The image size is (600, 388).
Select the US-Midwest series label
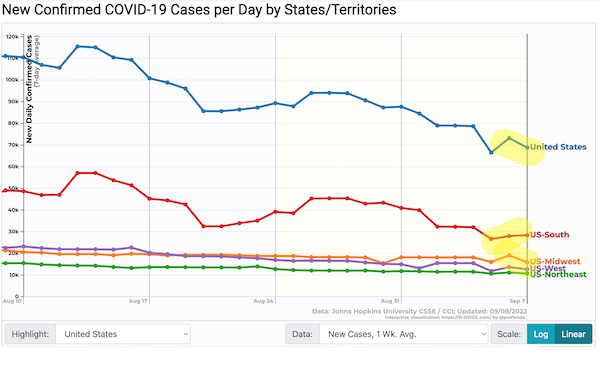555,261
